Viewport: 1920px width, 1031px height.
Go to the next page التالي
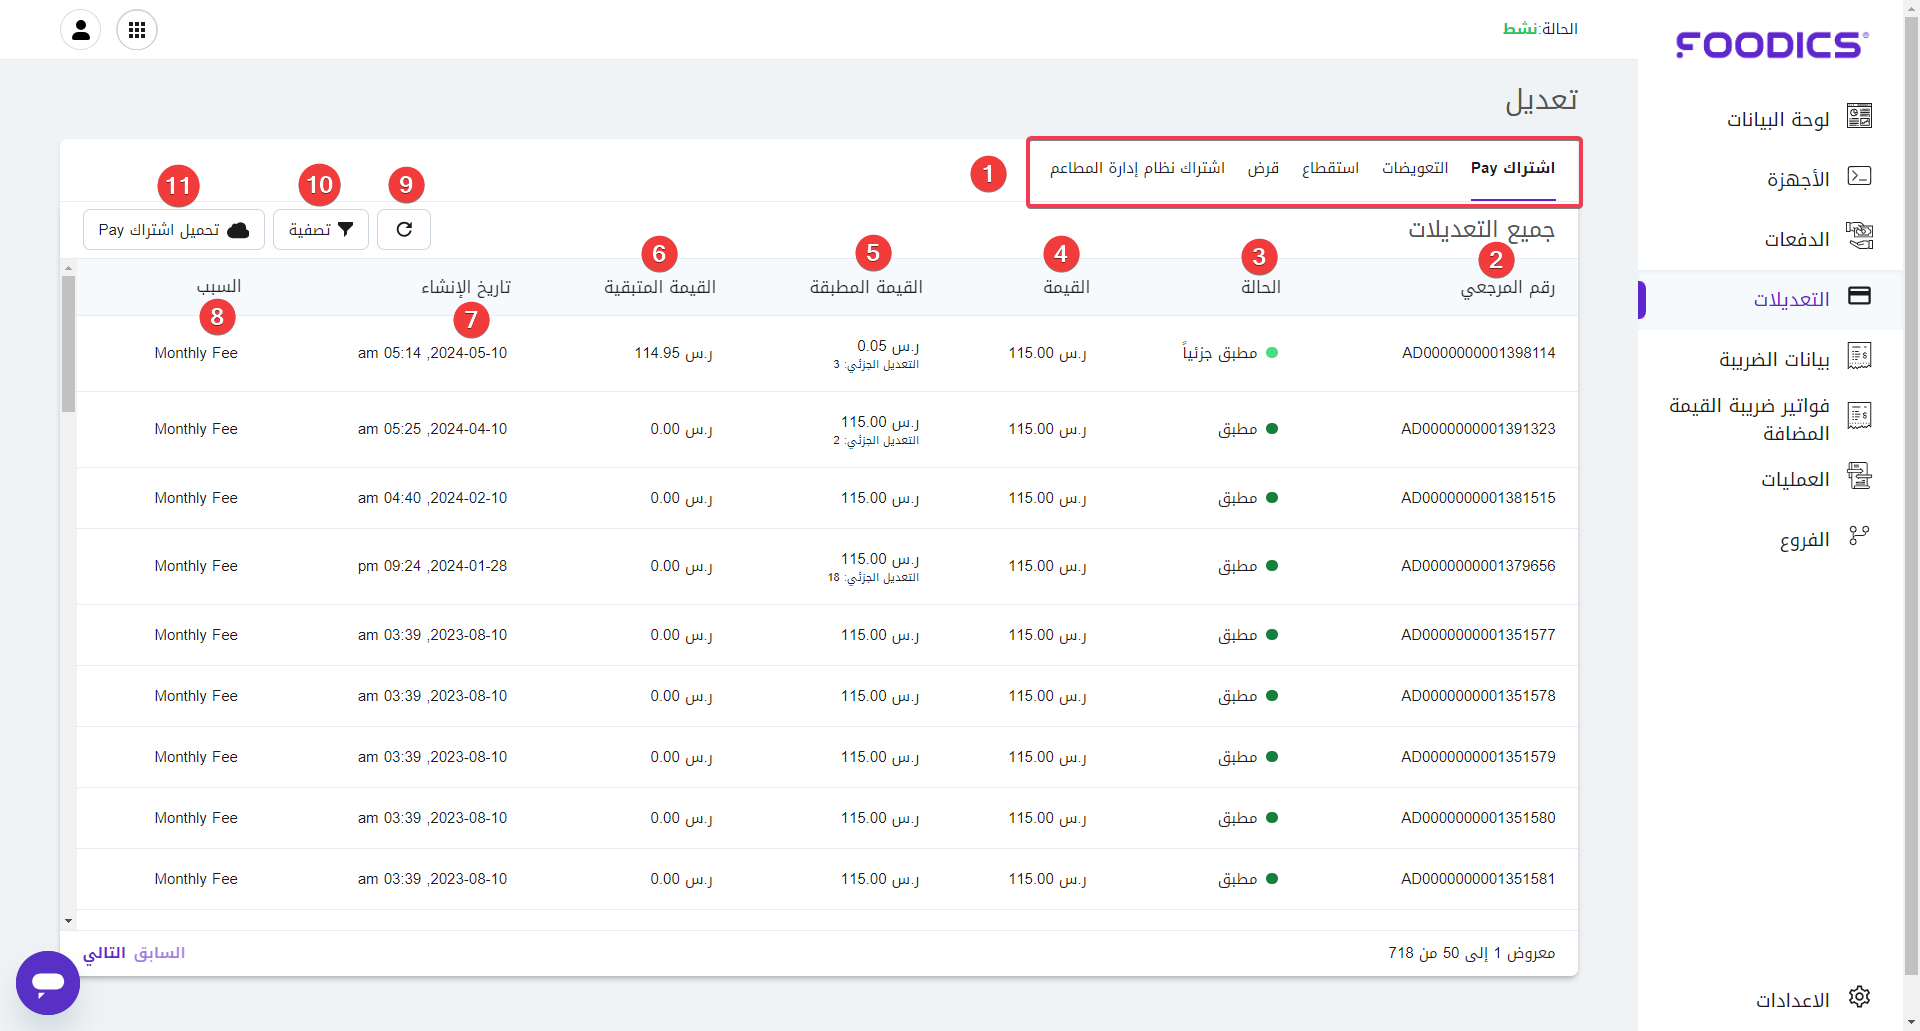pyautogui.click(x=104, y=953)
